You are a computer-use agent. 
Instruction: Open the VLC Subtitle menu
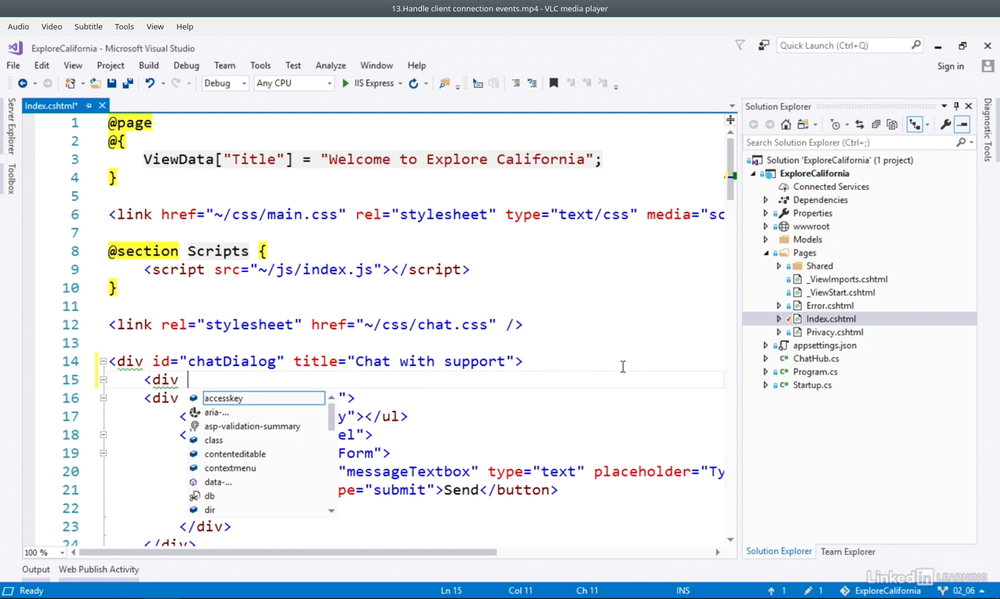click(x=88, y=27)
